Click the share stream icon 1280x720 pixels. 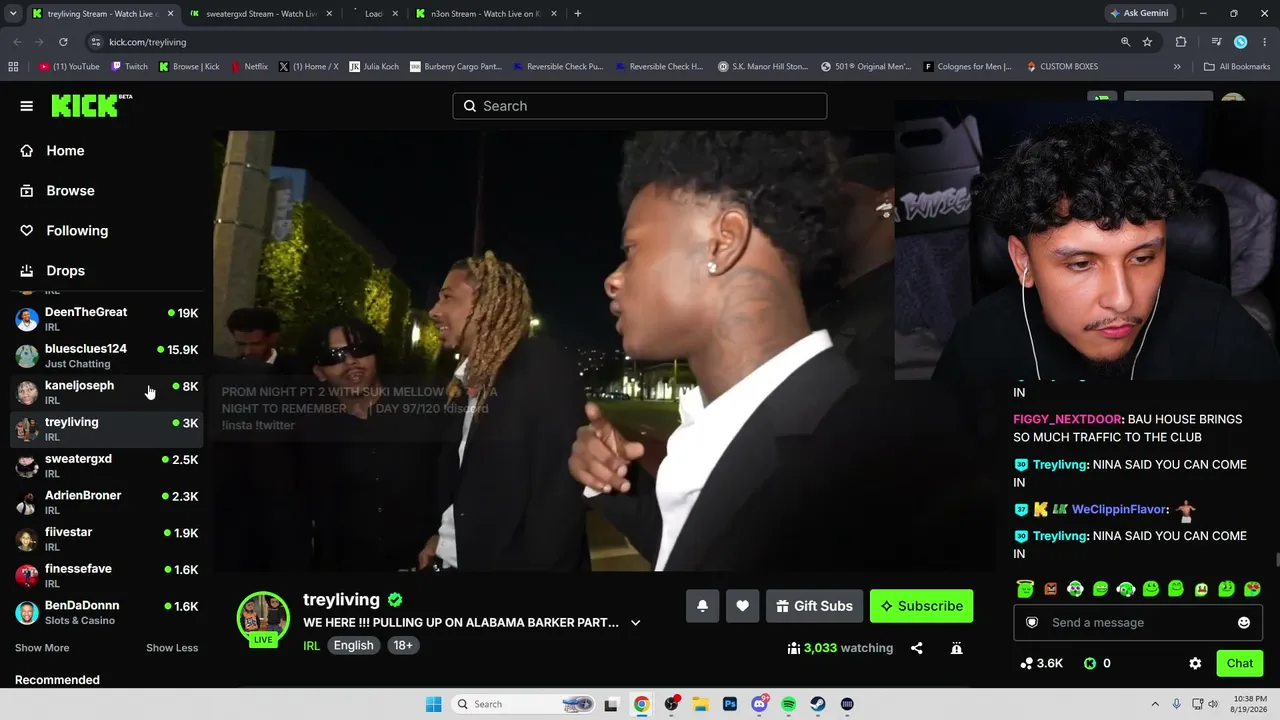(916, 648)
